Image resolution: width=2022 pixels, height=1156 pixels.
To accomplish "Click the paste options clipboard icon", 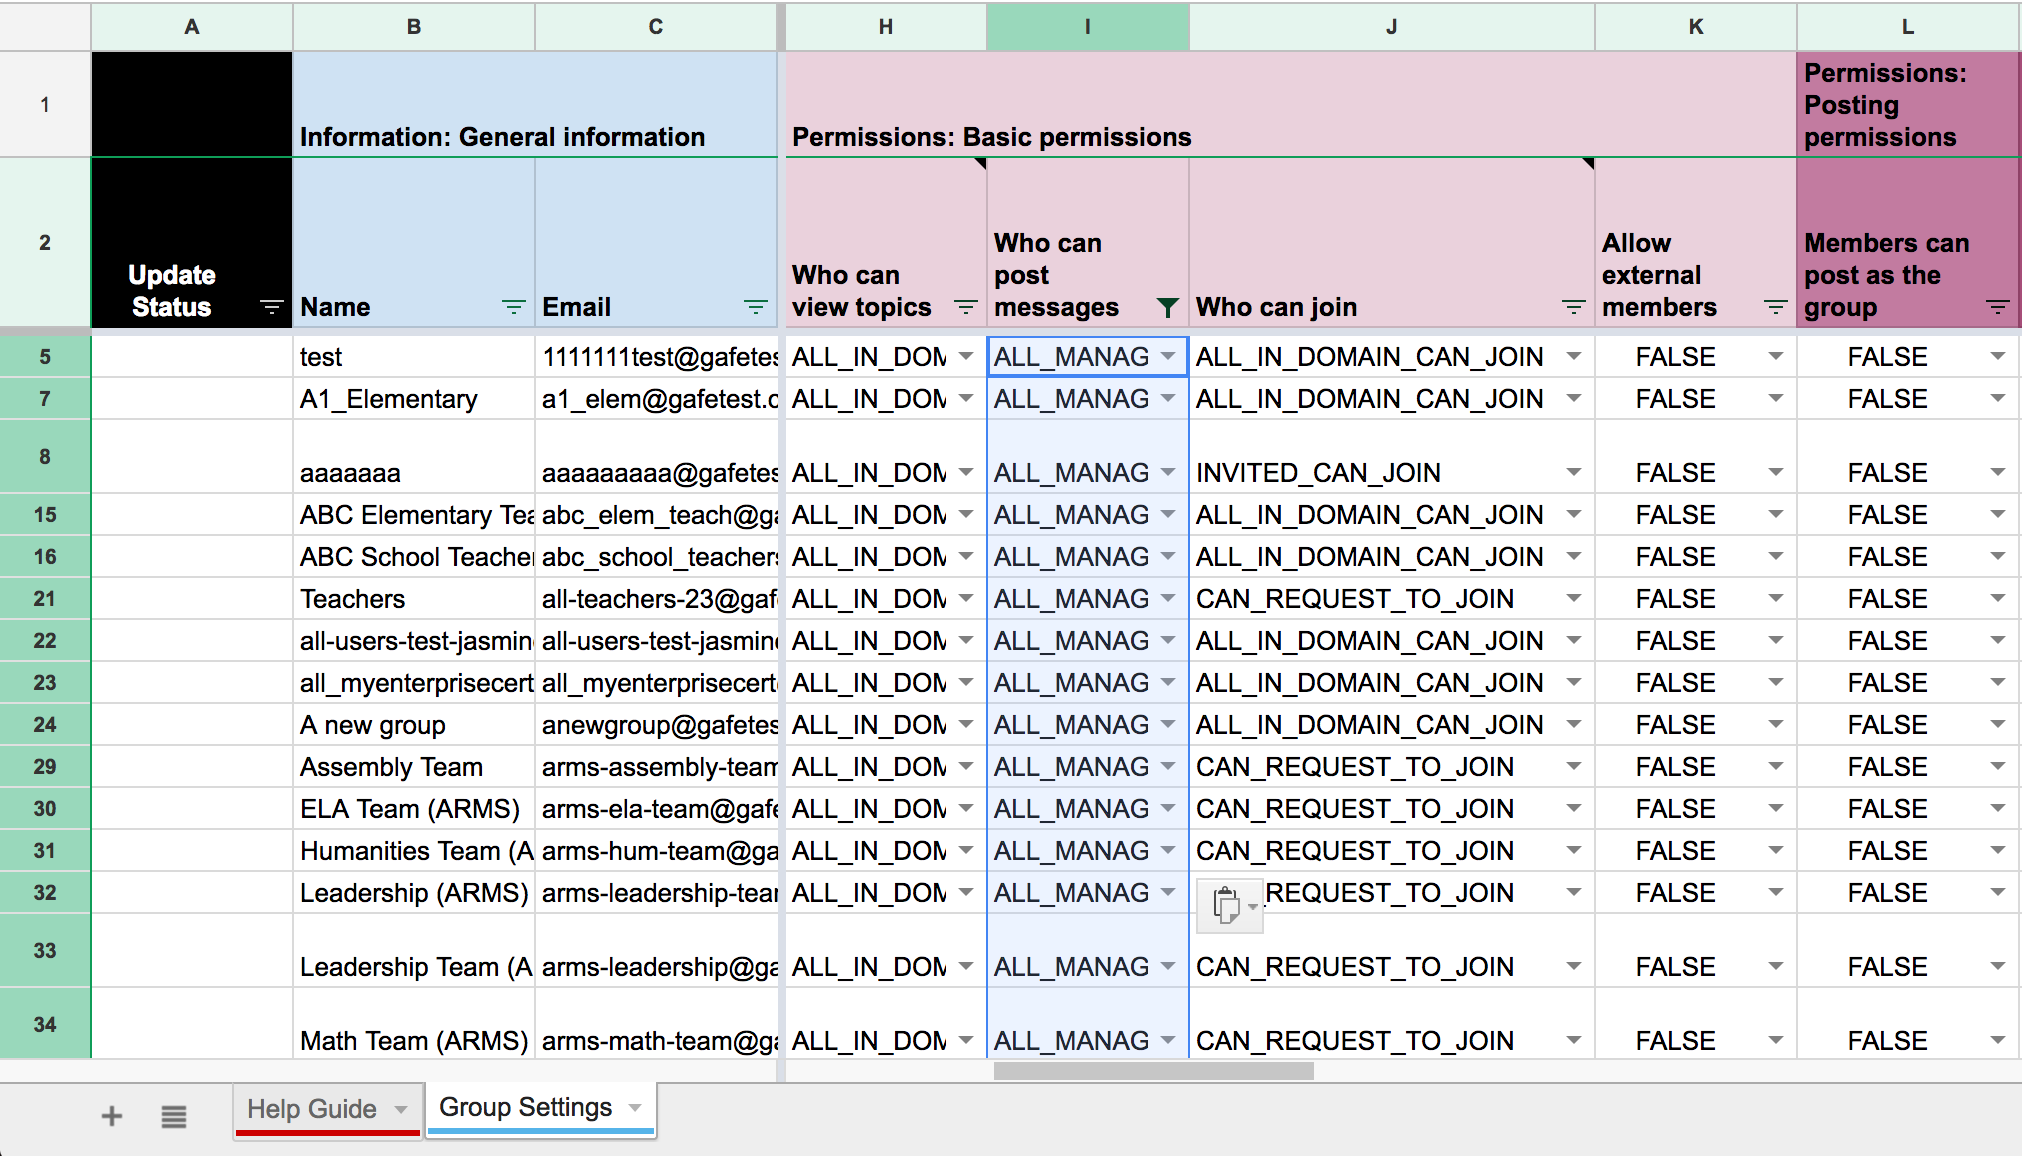I will coord(1227,905).
